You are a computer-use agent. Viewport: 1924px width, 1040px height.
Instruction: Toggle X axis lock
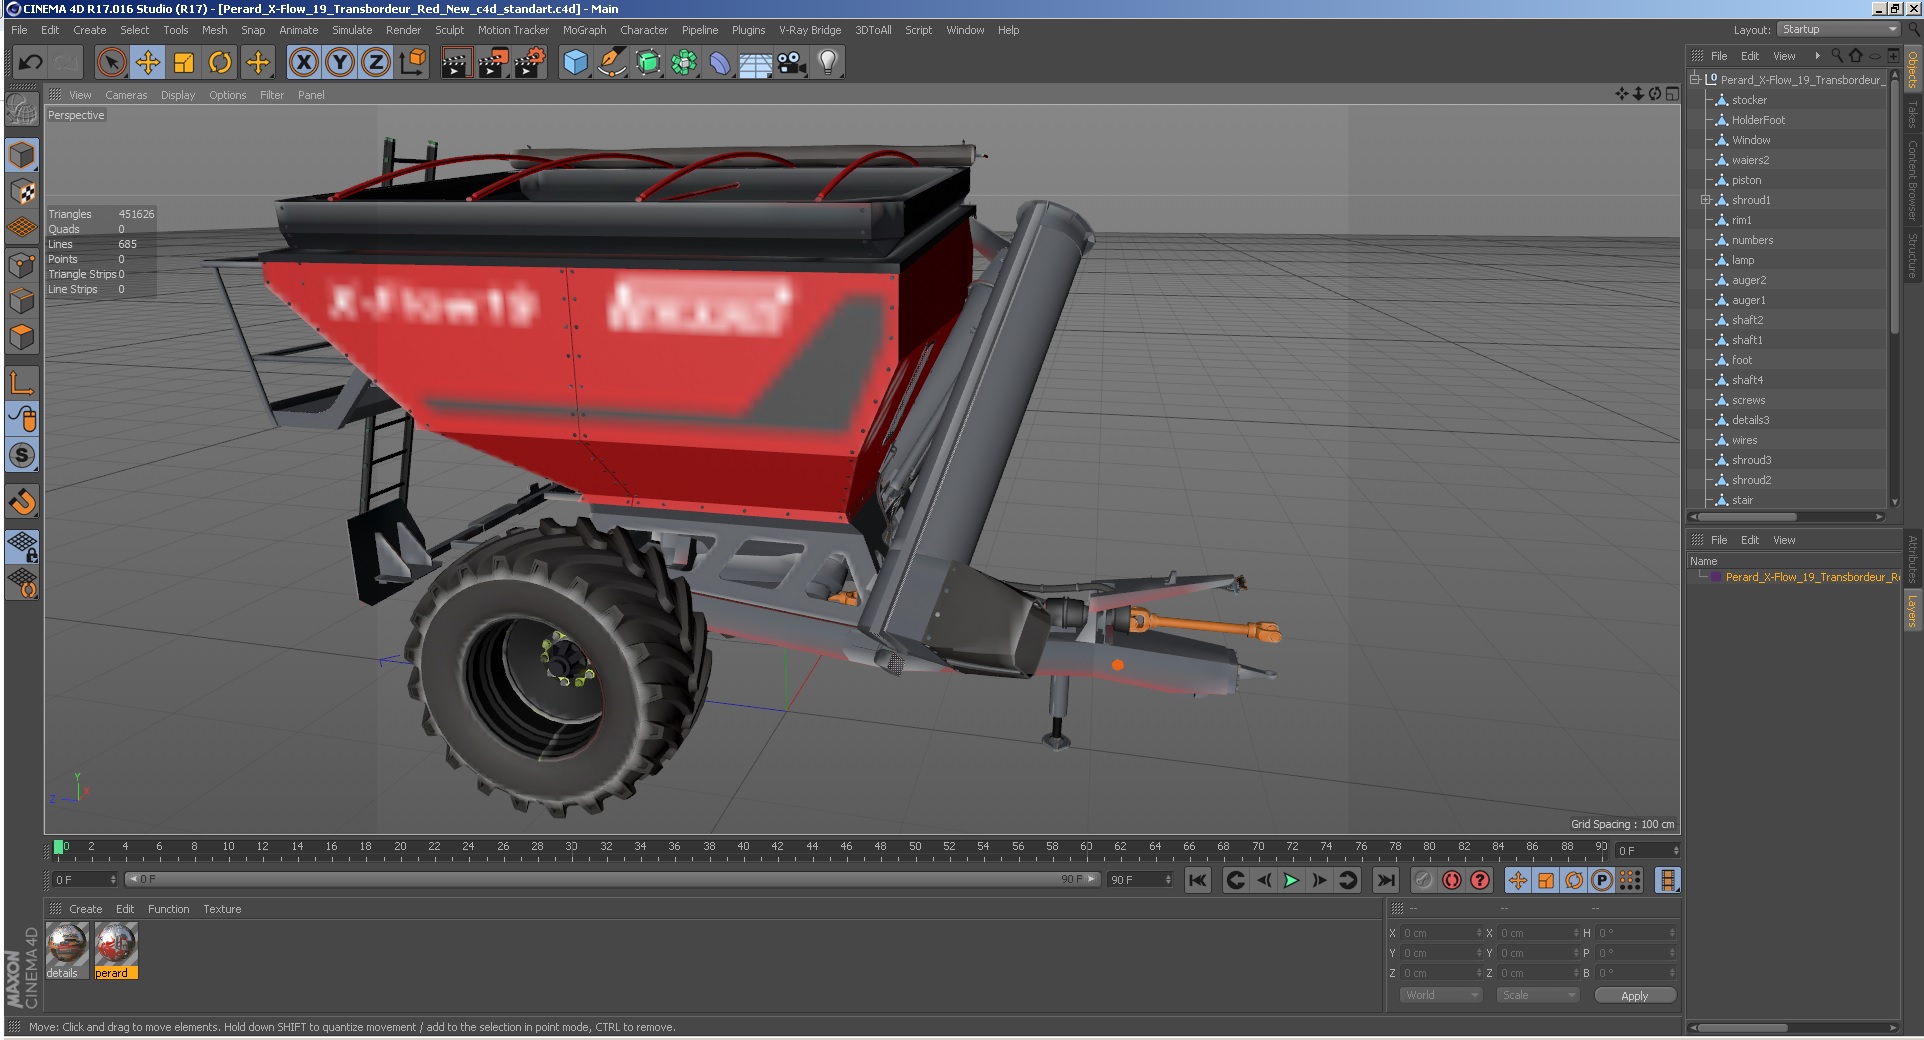(x=304, y=63)
